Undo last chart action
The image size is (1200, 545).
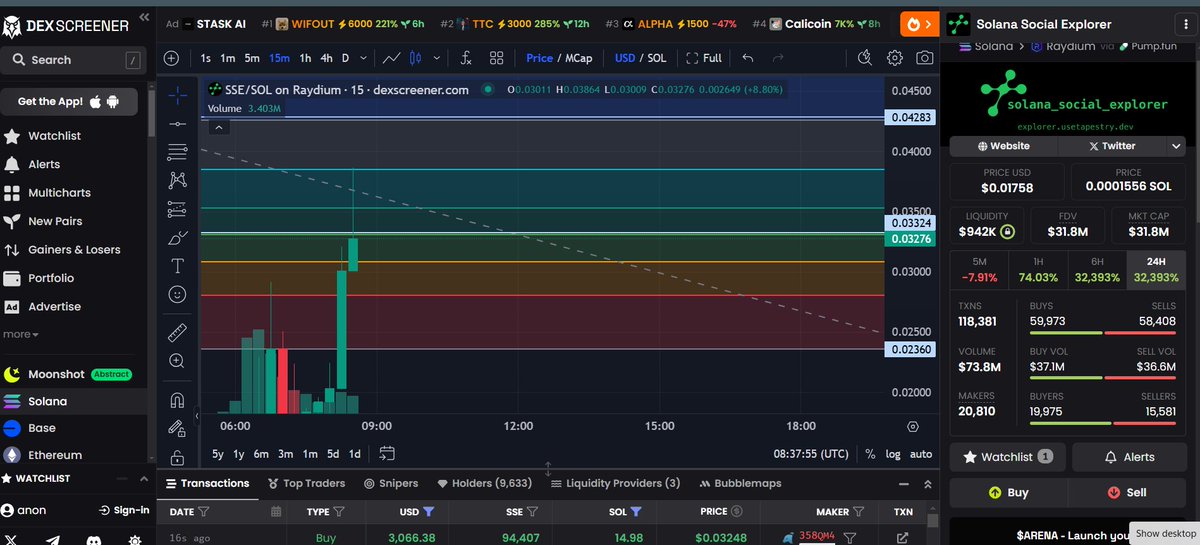click(748, 58)
